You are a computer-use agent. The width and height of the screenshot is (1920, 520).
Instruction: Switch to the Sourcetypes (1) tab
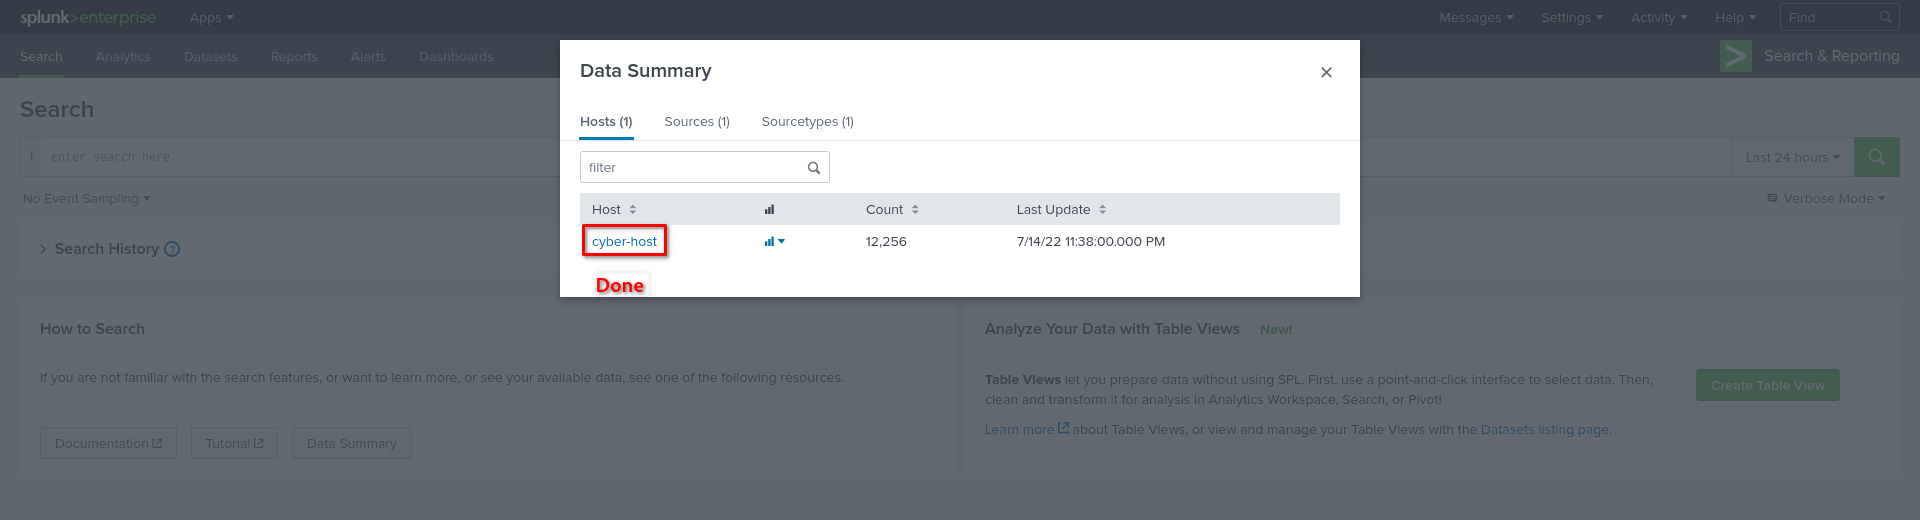point(807,122)
